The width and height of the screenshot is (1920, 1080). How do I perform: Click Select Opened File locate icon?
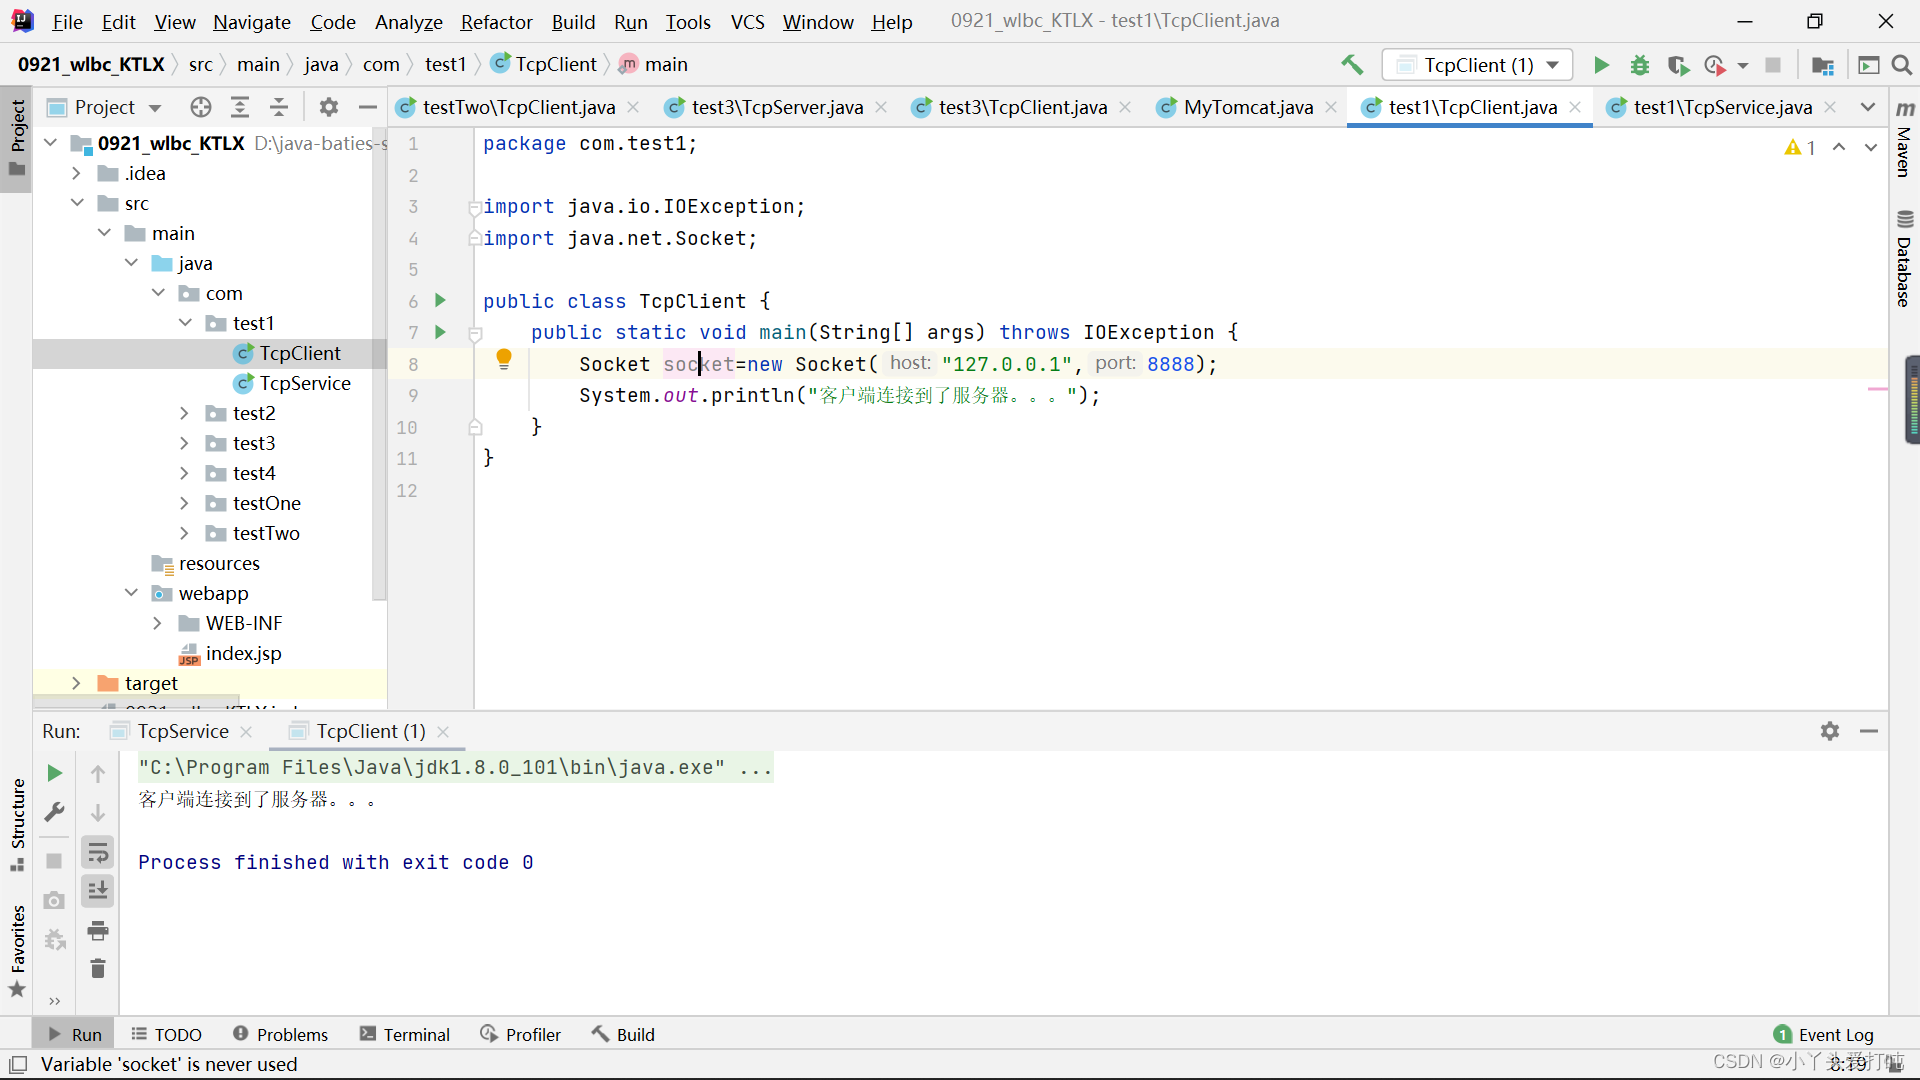pos(201,107)
